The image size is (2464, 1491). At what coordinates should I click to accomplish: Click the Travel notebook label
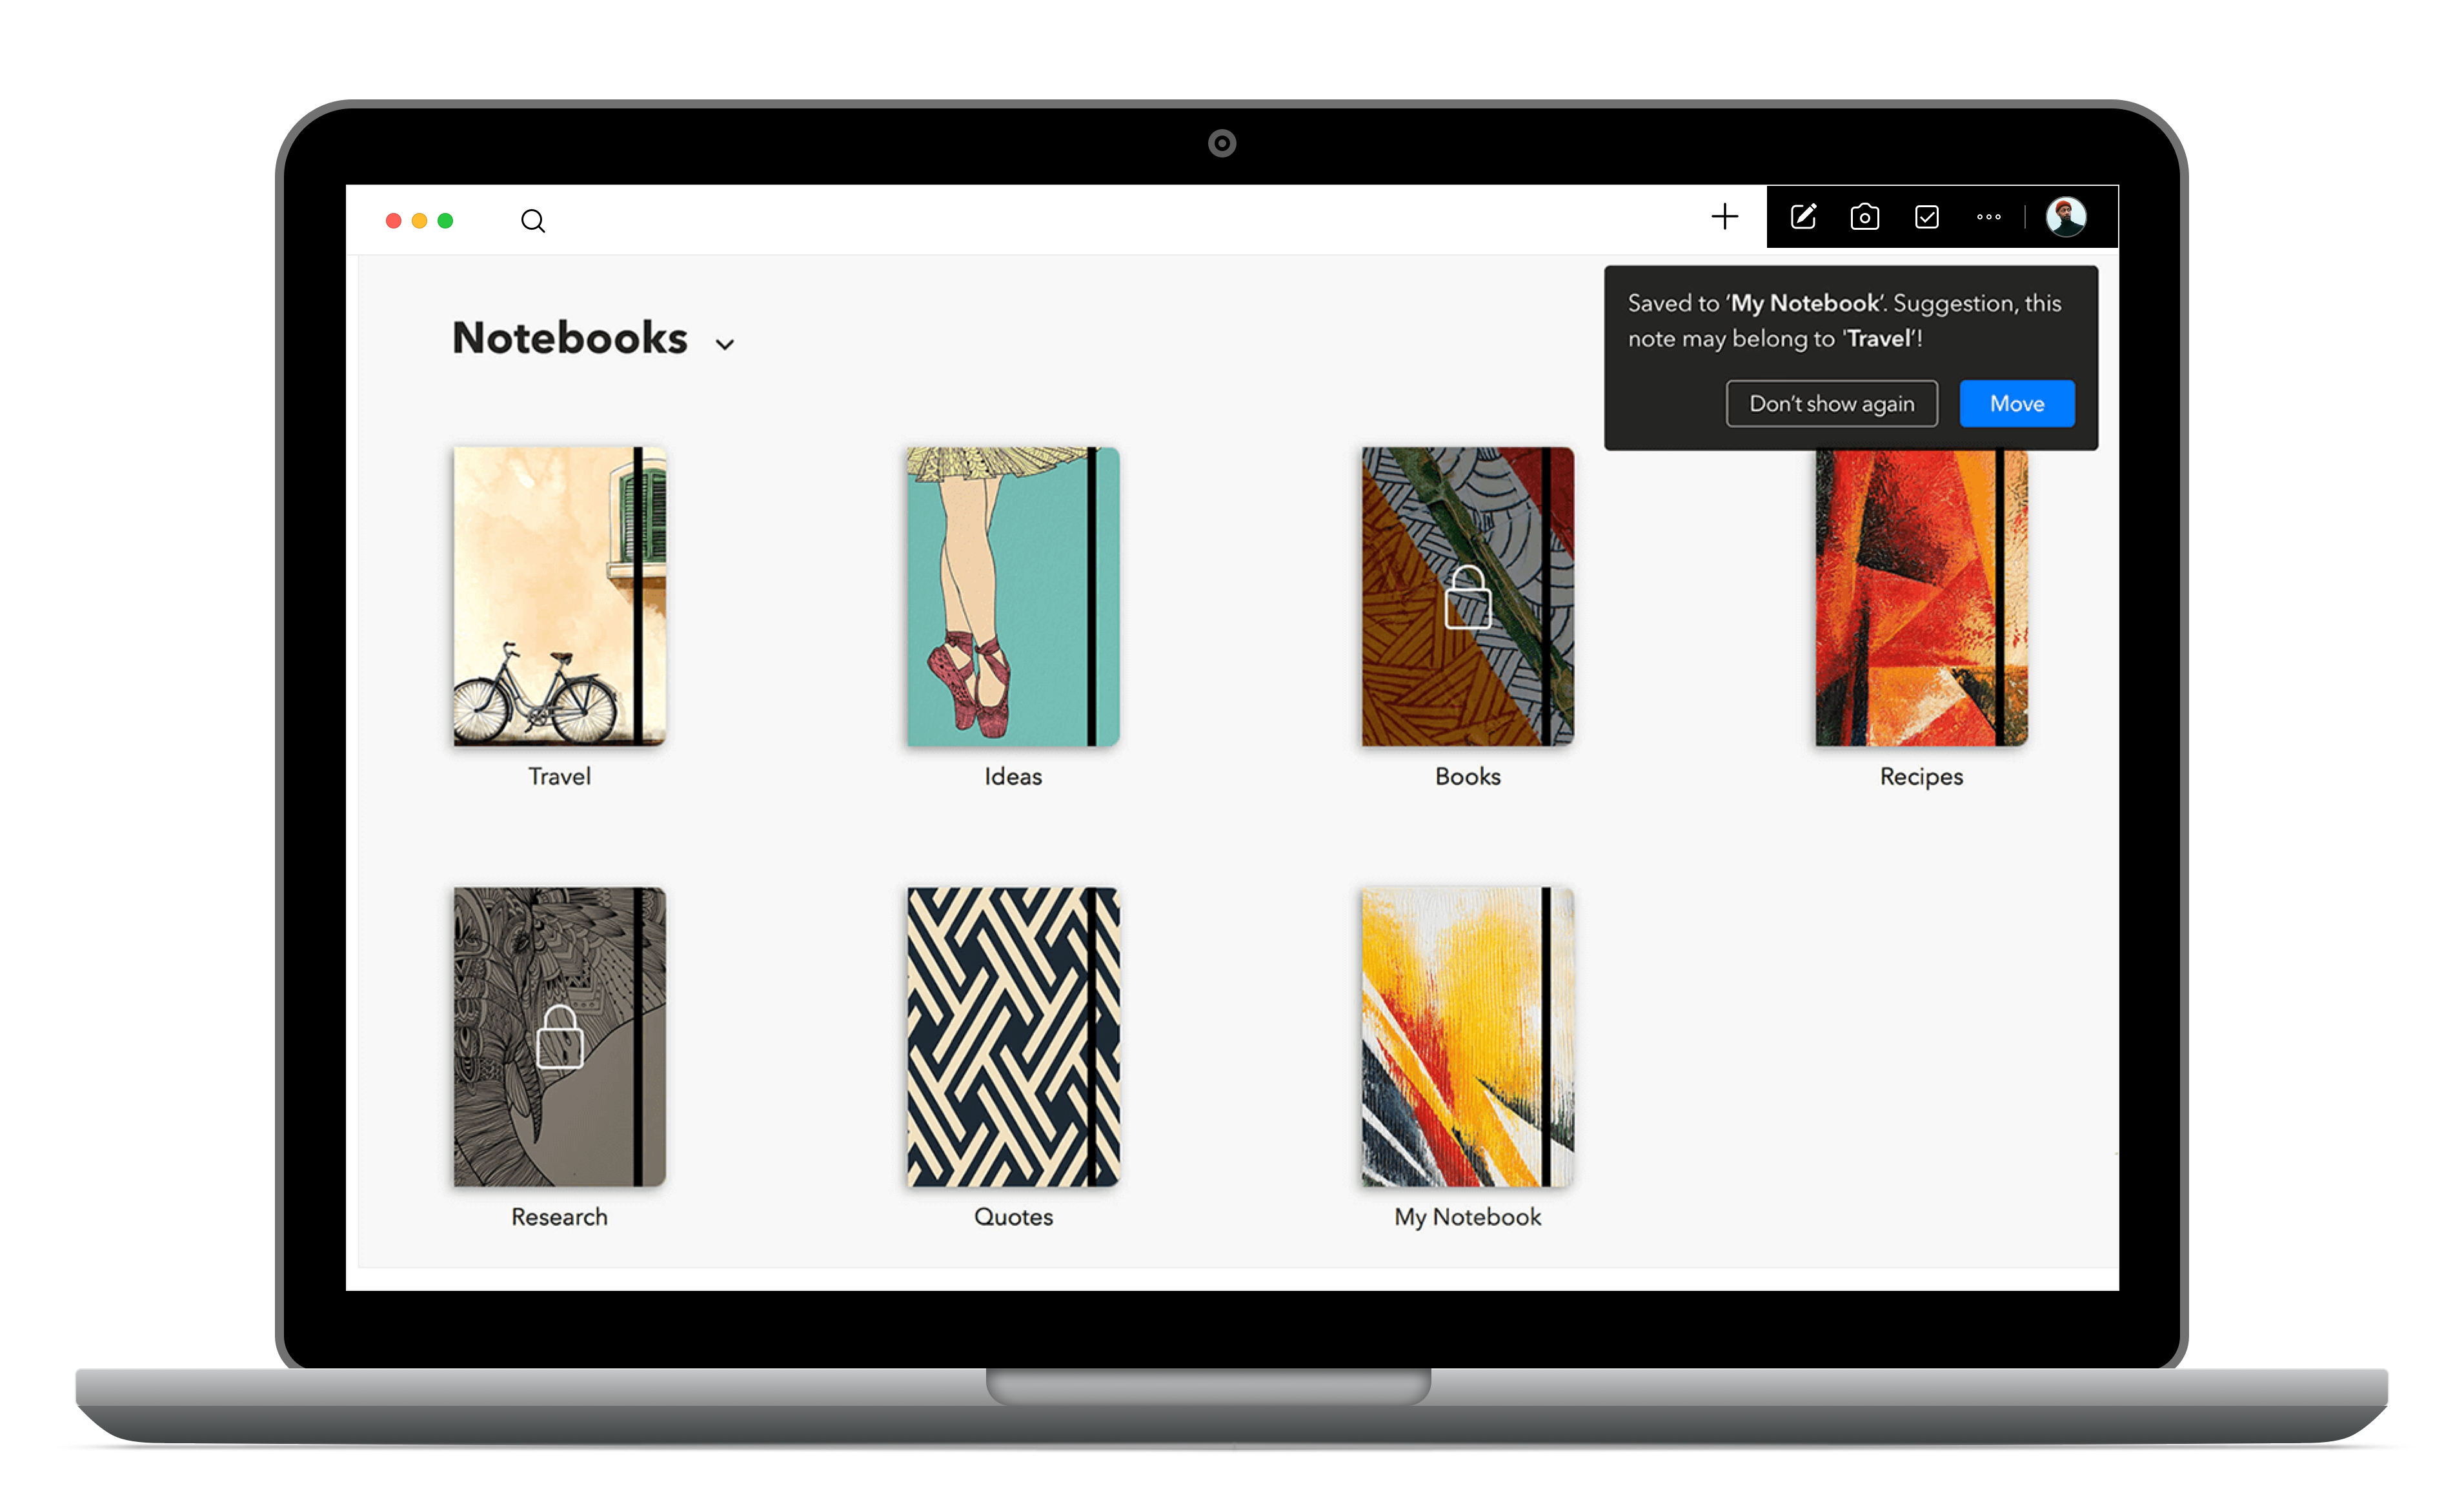(x=559, y=777)
